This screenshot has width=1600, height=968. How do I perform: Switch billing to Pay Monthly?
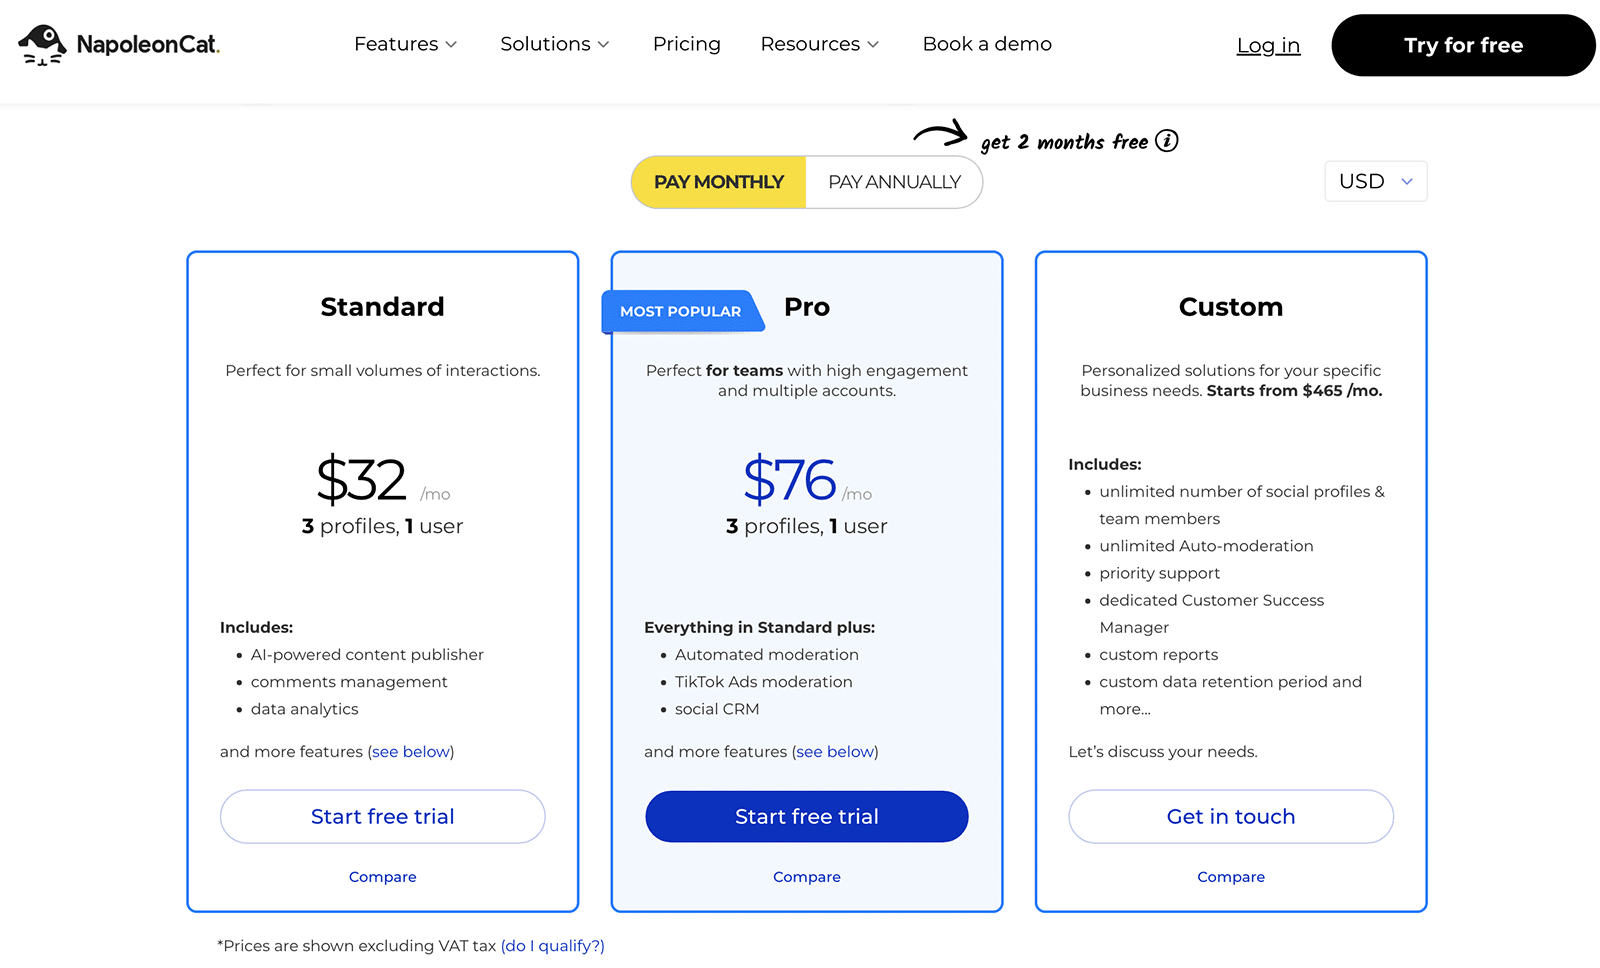[719, 182]
